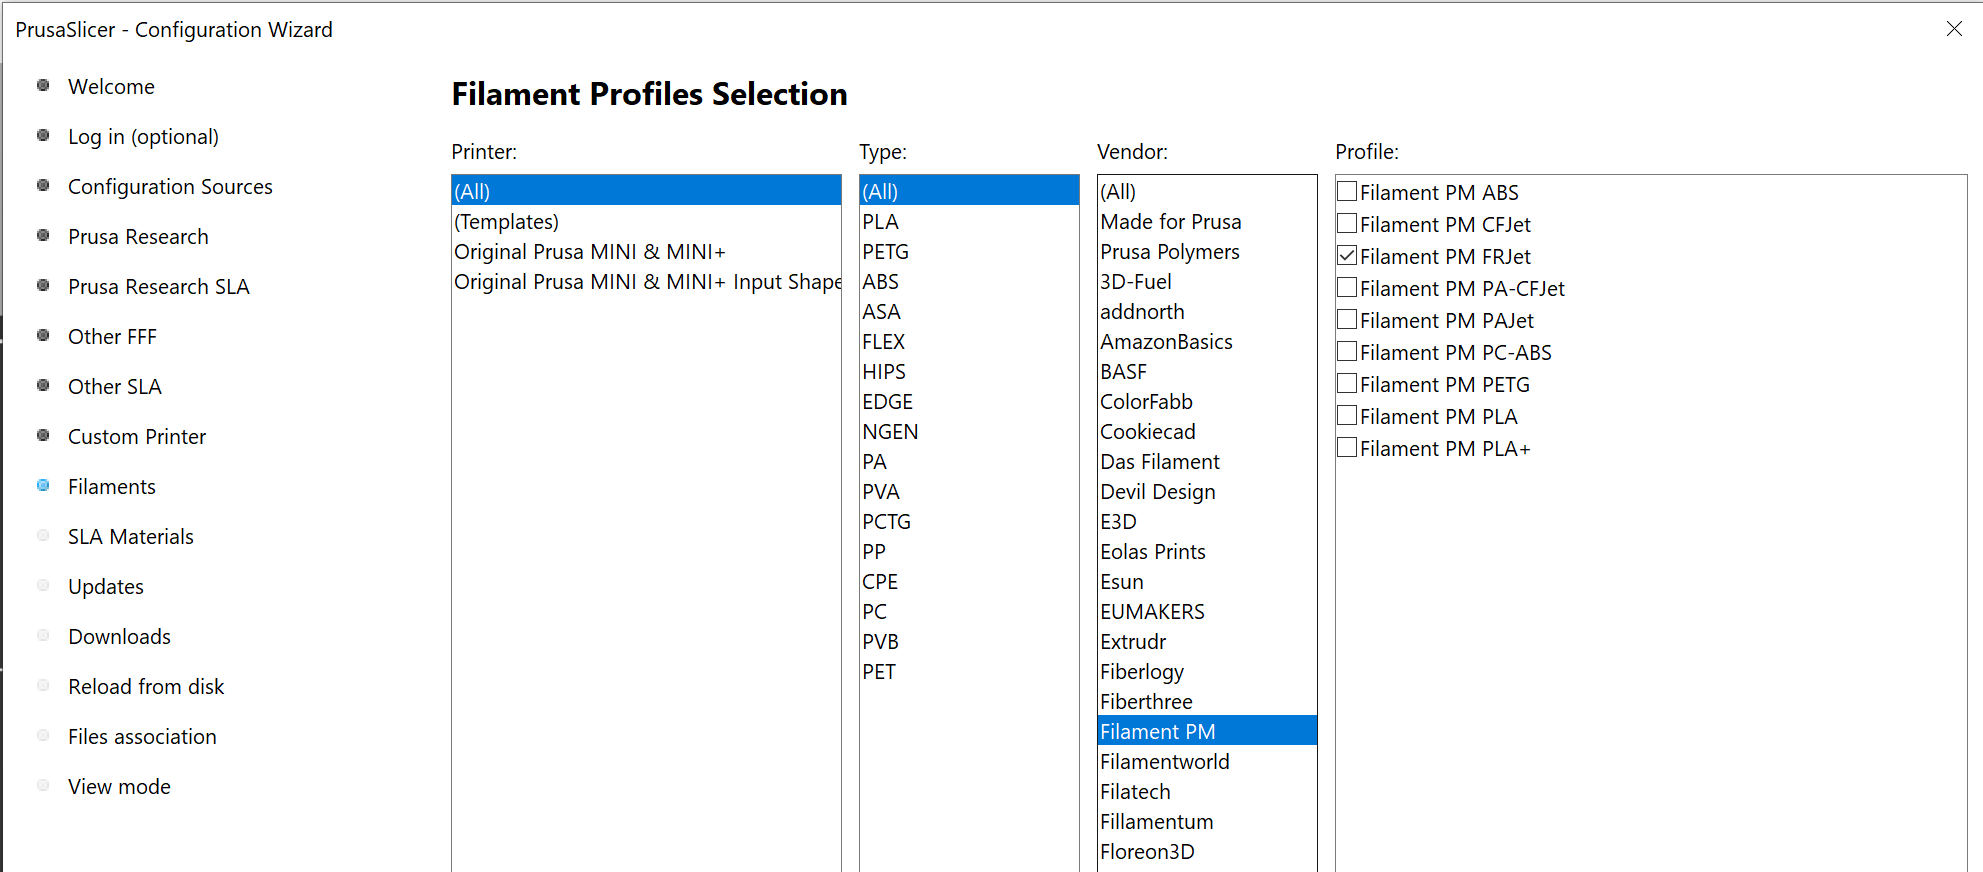Open the SLA Materials step
This screenshot has width=1983, height=872.
coord(131,537)
